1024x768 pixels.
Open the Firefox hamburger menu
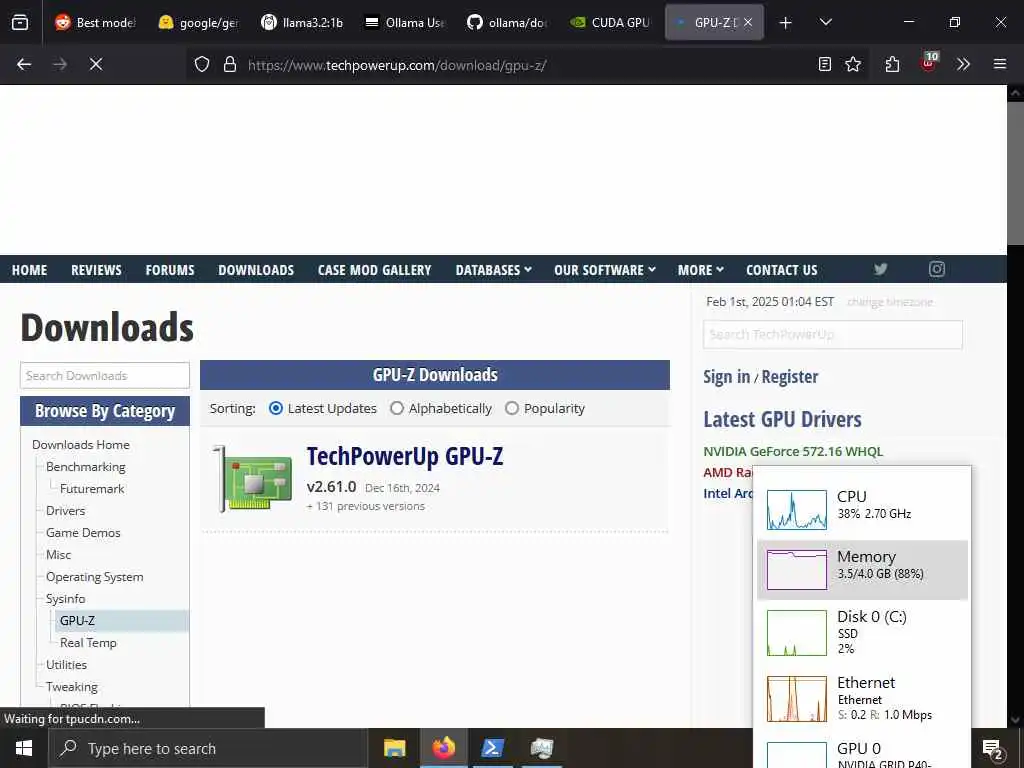click(1000, 64)
